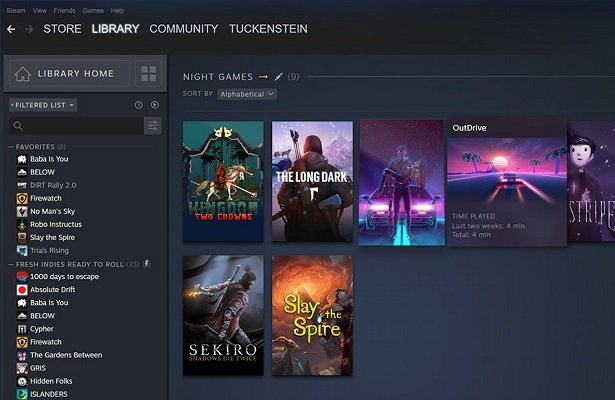Click the Tuckenstein profile link
615x400 pixels.
tap(268, 29)
